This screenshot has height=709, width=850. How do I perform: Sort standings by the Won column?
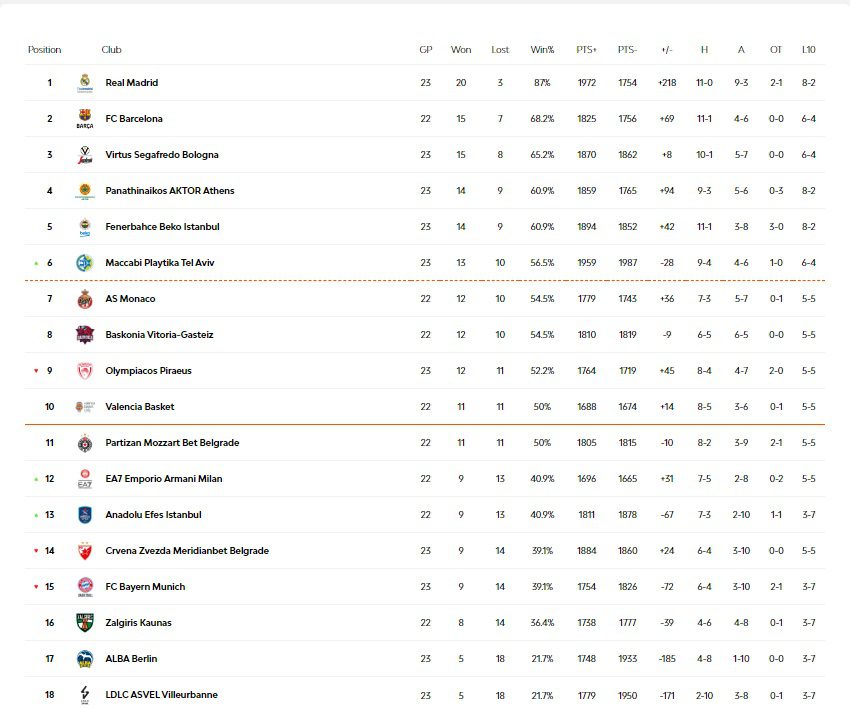click(461, 50)
